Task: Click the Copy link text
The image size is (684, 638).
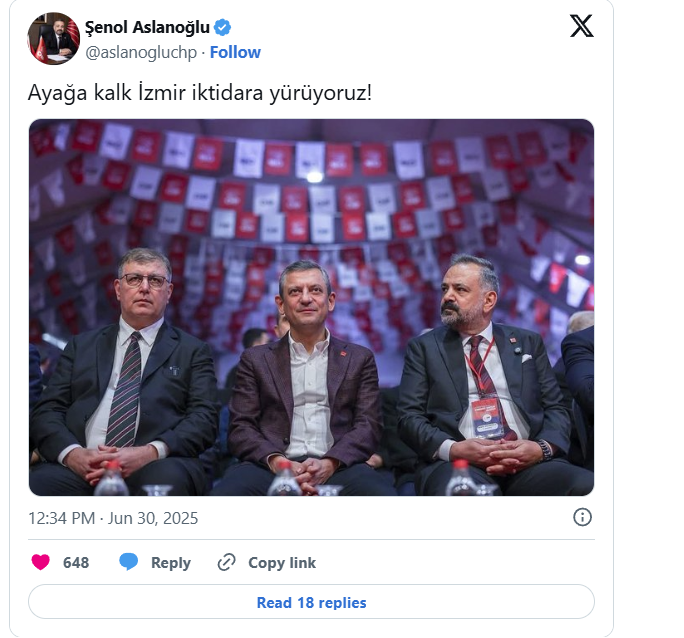Action: click(282, 563)
